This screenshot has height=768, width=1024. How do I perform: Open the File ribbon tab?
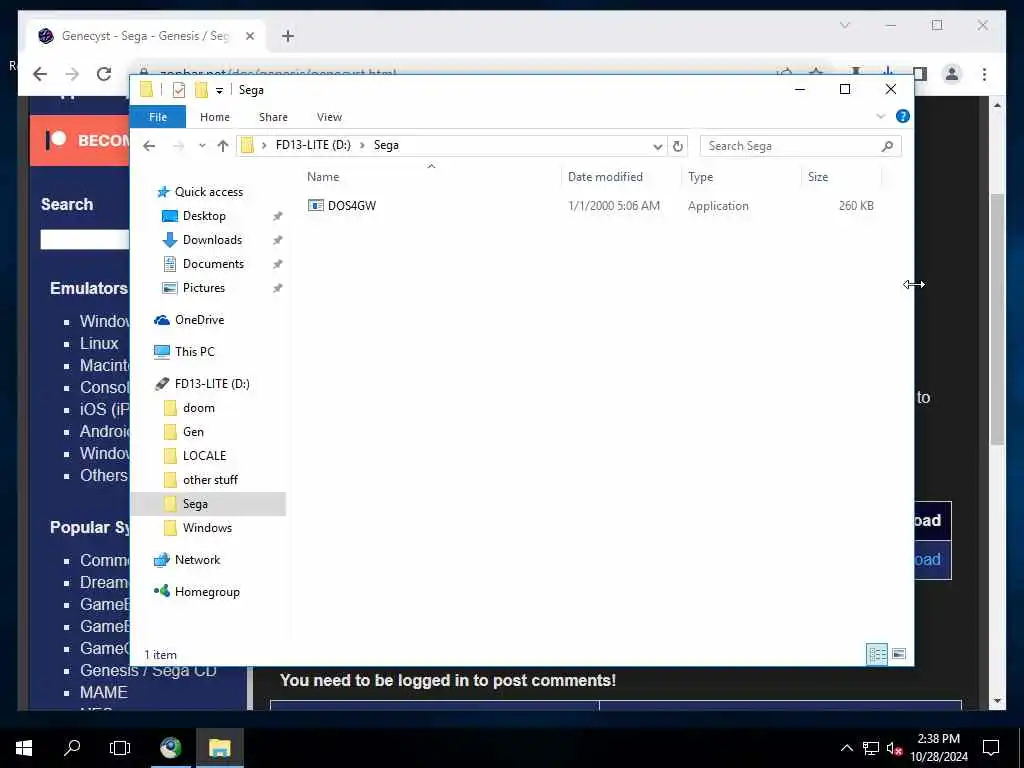tap(158, 117)
